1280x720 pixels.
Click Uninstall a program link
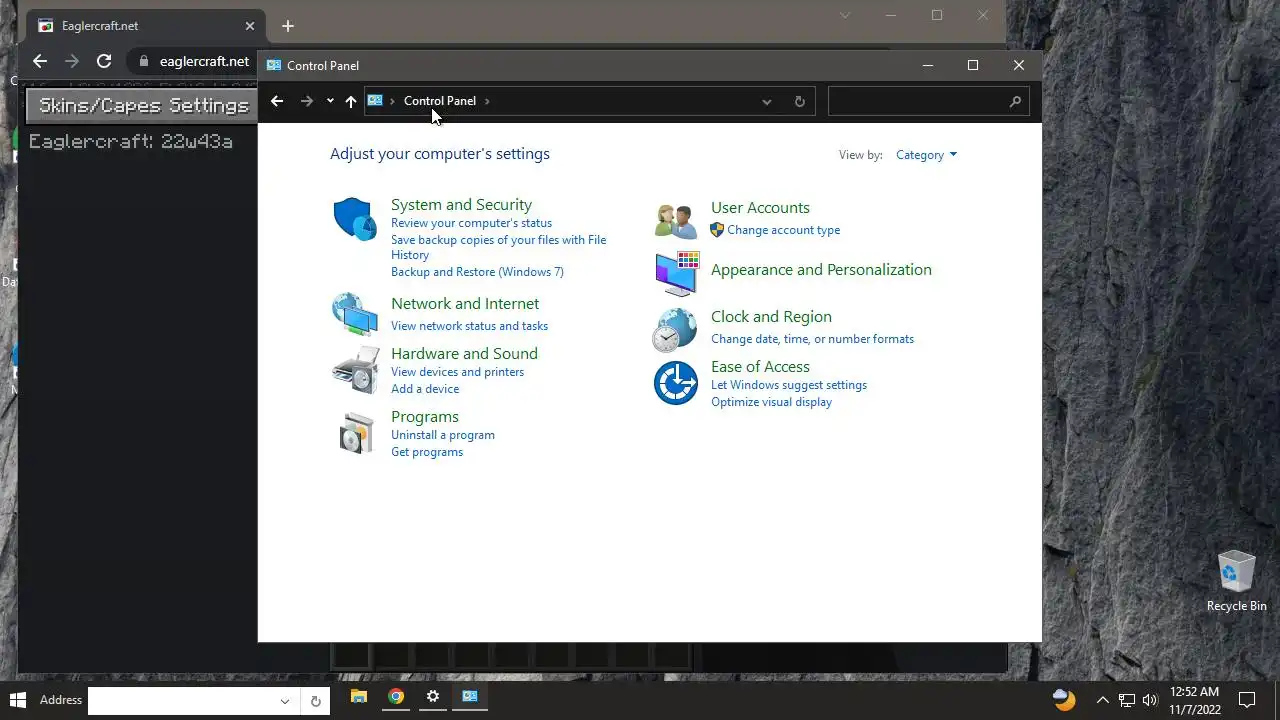tap(443, 435)
